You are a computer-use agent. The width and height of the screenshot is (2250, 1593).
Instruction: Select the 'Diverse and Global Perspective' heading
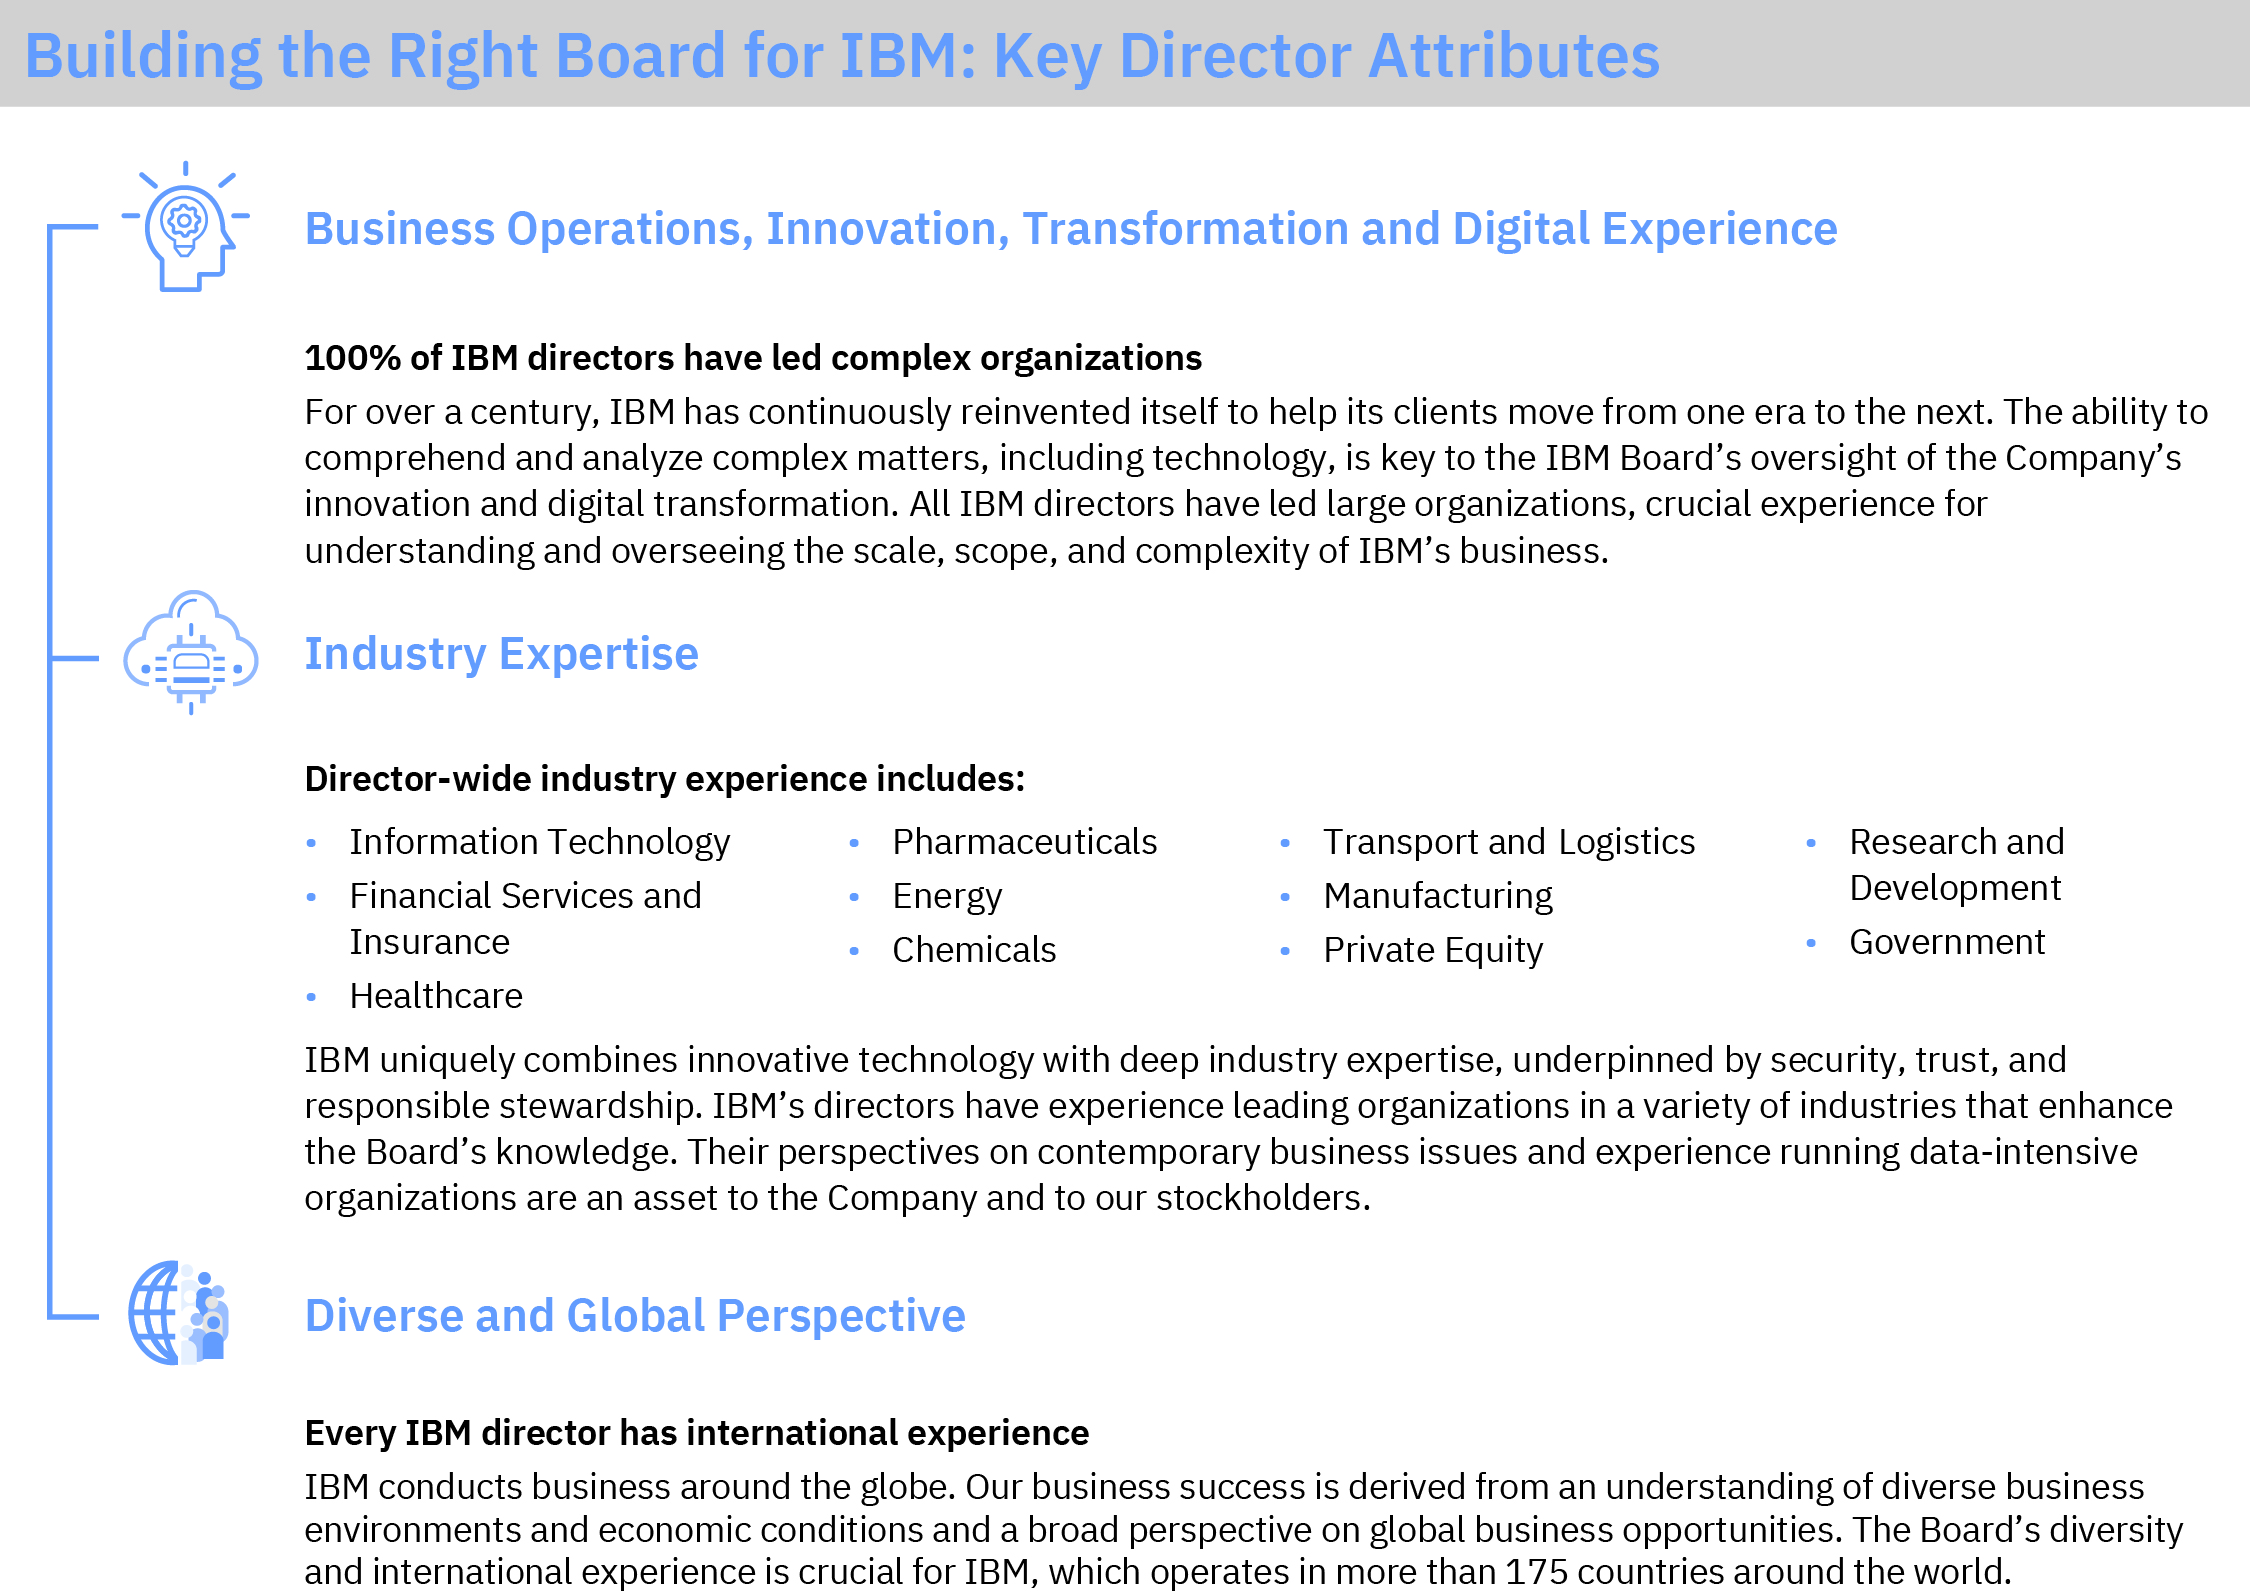635,1316
